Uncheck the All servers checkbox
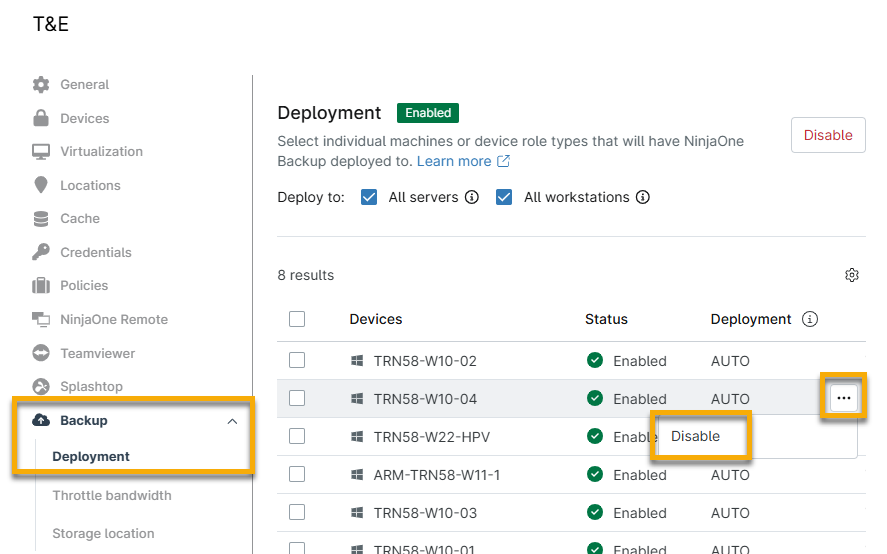The image size is (887, 554). (x=369, y=197)
